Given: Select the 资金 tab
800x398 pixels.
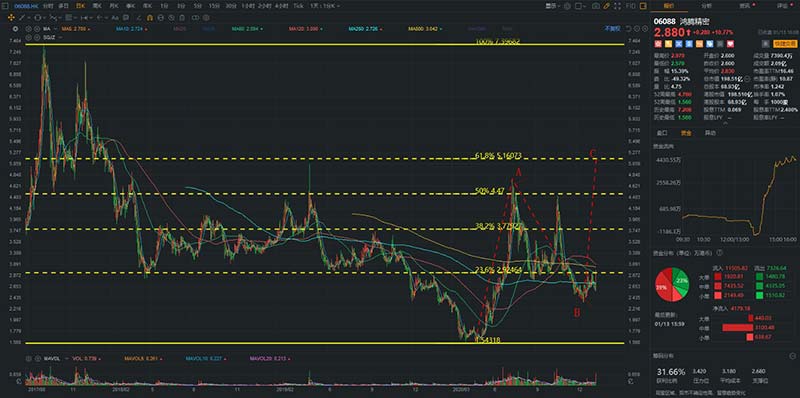Looking at the screenshot, I should coord(686,133).
